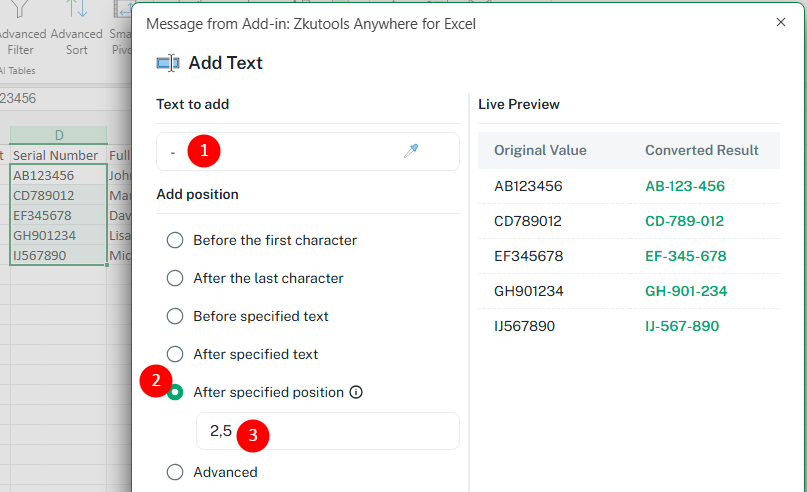Image resolution: width=807 pixels, height=492 pixels.
Task: Select cell IJ567890 in the spreadsheet
Action: click(x=59, y=255)
